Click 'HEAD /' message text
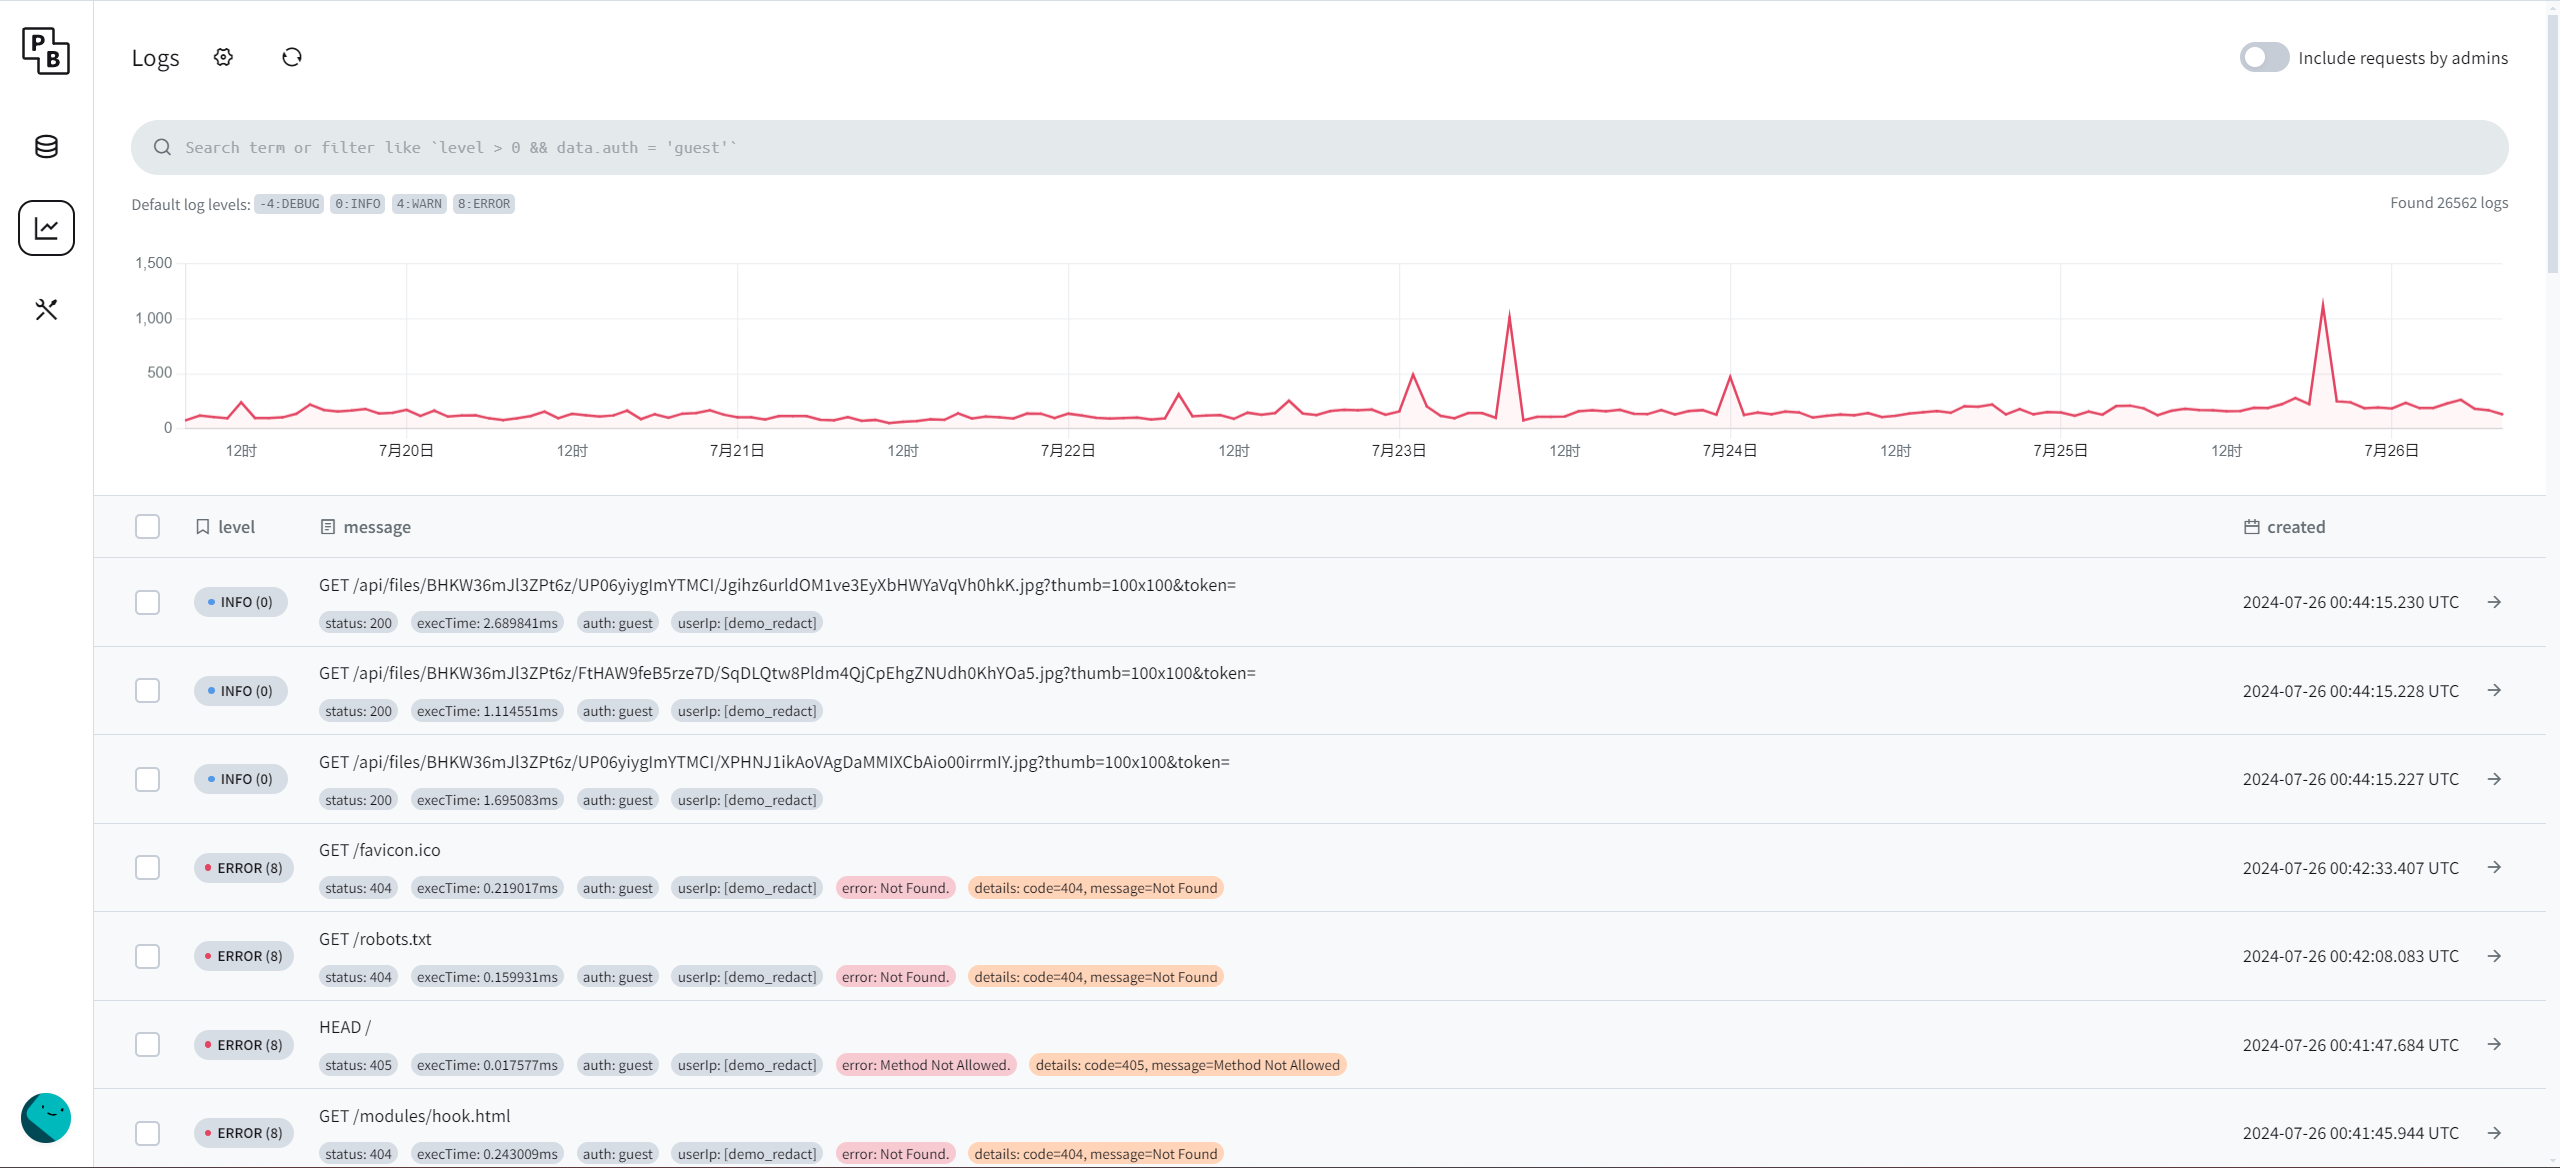Image resolution: width=2560 pixels, height=1168 pixels. (345, 1027)
